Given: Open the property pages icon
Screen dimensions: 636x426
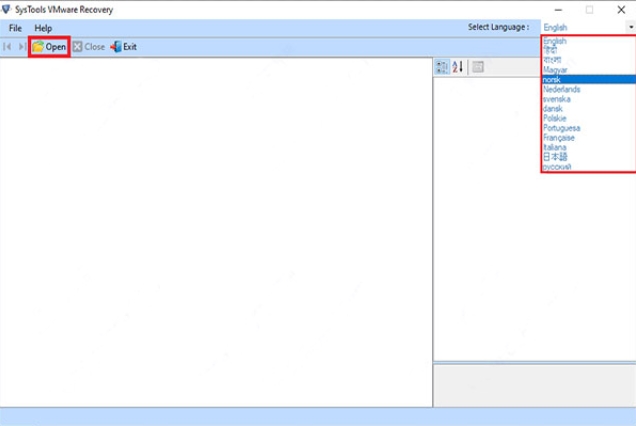Looking at the screenshot, I should pos(478,67).
